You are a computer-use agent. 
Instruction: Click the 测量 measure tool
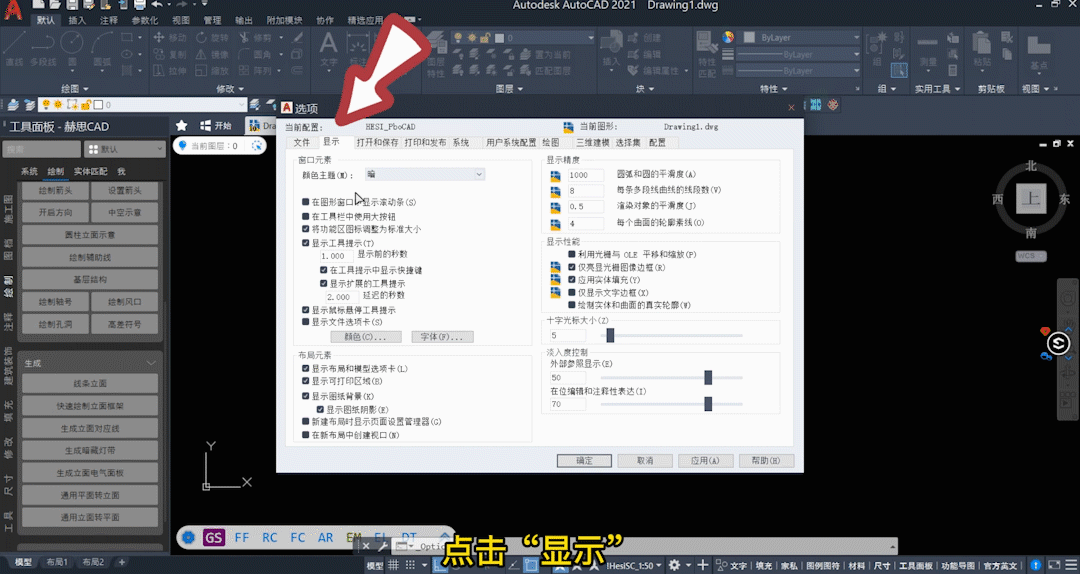click(x=928, y=50)
